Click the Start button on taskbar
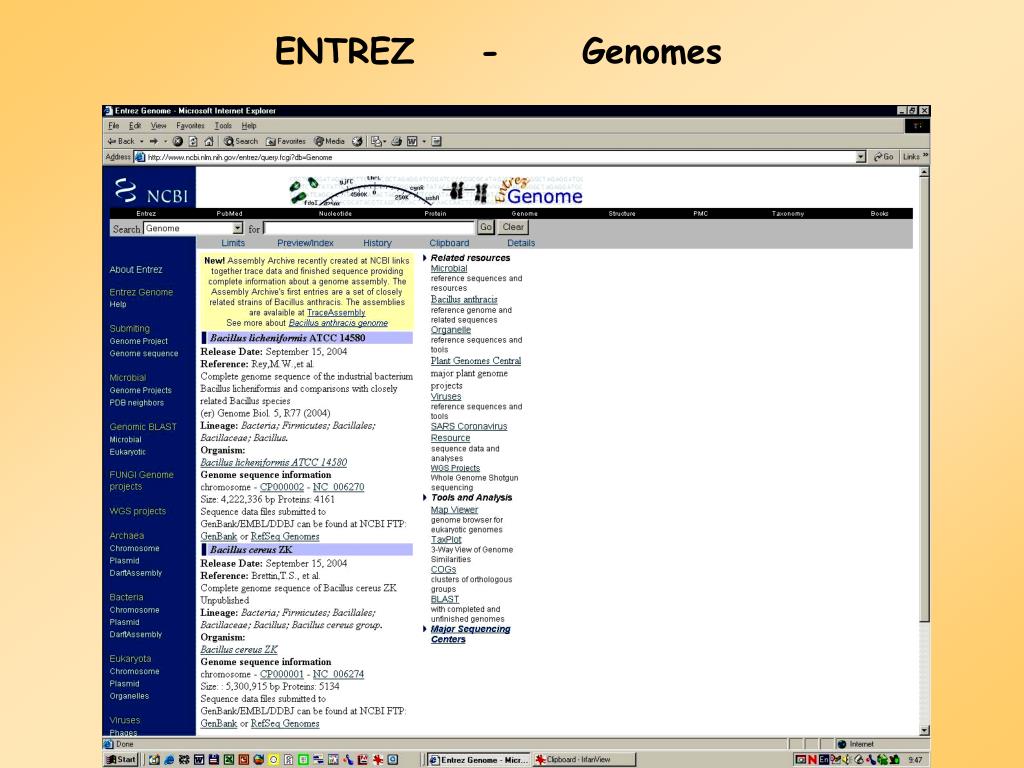This screenshot has width=1024, height=768. point(122,760)
